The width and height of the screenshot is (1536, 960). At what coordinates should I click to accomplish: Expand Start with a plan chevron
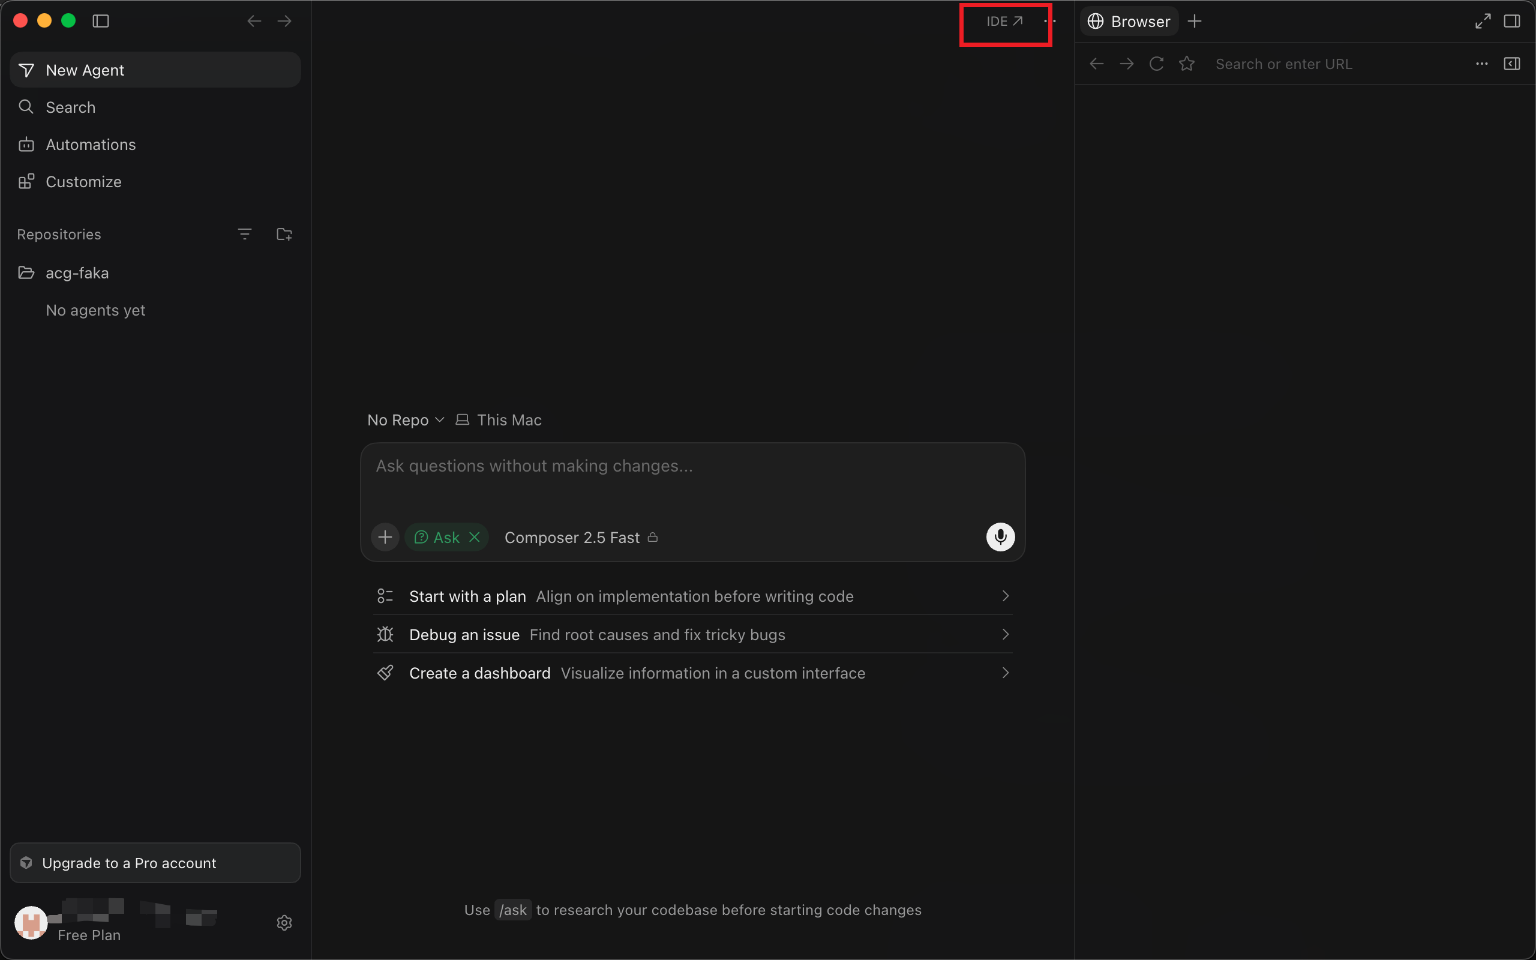1005,596
